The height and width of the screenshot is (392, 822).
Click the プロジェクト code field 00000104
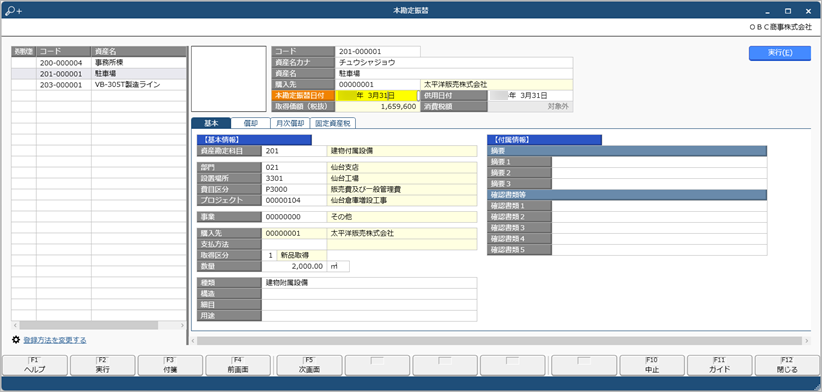tap(294, 200)
